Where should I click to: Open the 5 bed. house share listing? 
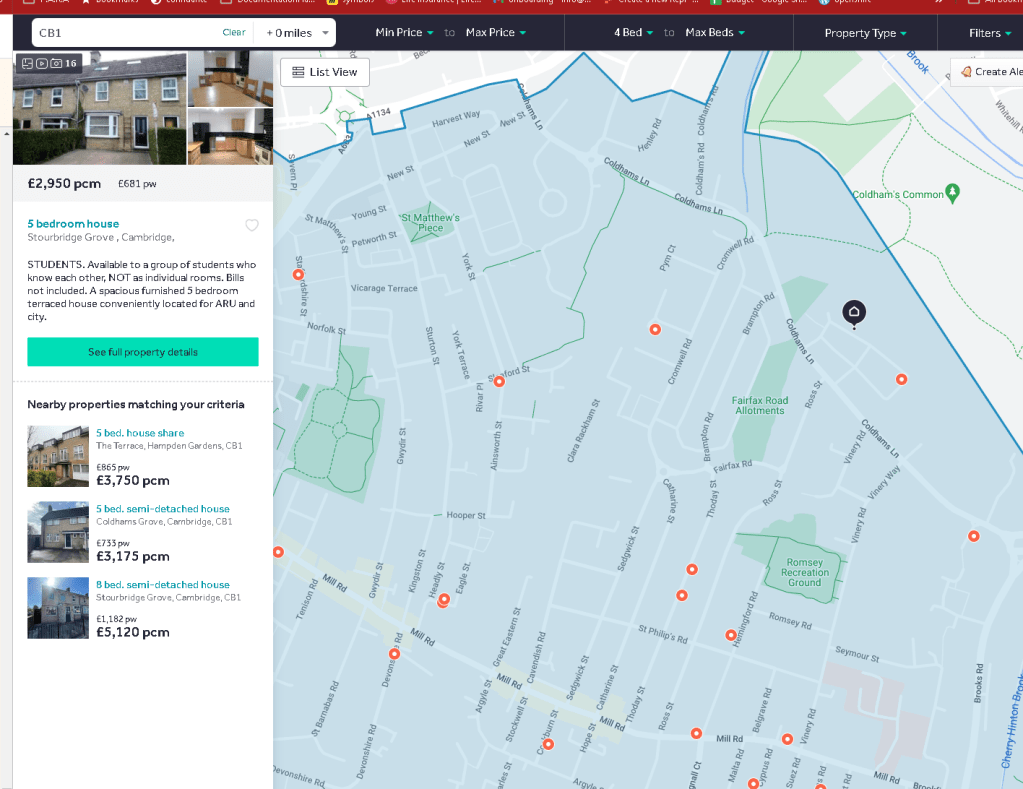pyautogui.click(x=140, y=433)
